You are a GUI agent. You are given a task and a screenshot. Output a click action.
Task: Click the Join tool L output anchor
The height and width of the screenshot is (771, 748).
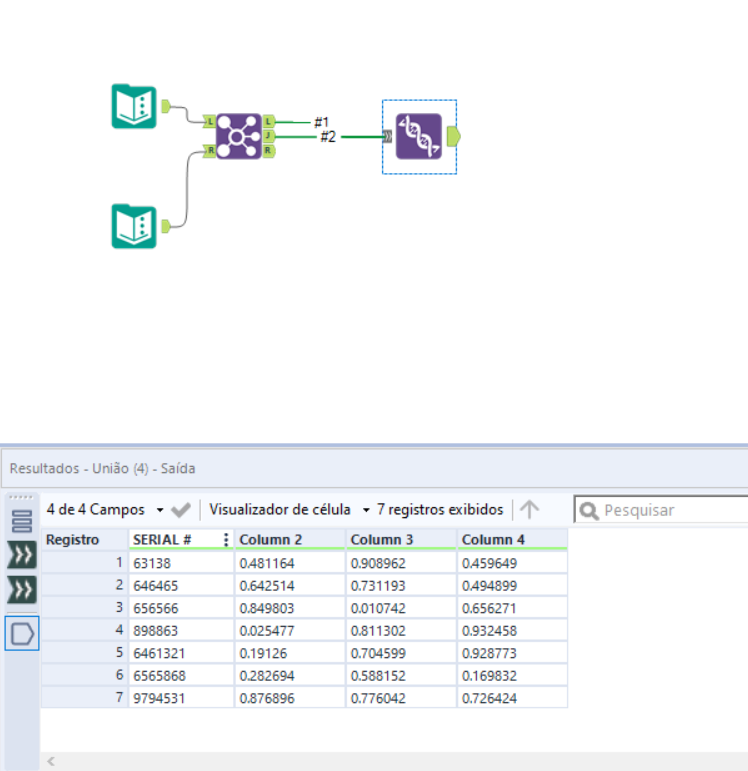point(269,121)
